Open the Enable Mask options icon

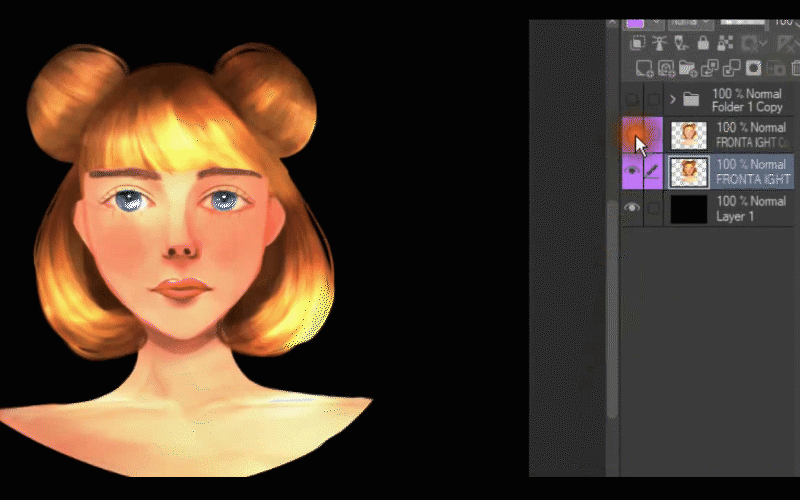753,44
